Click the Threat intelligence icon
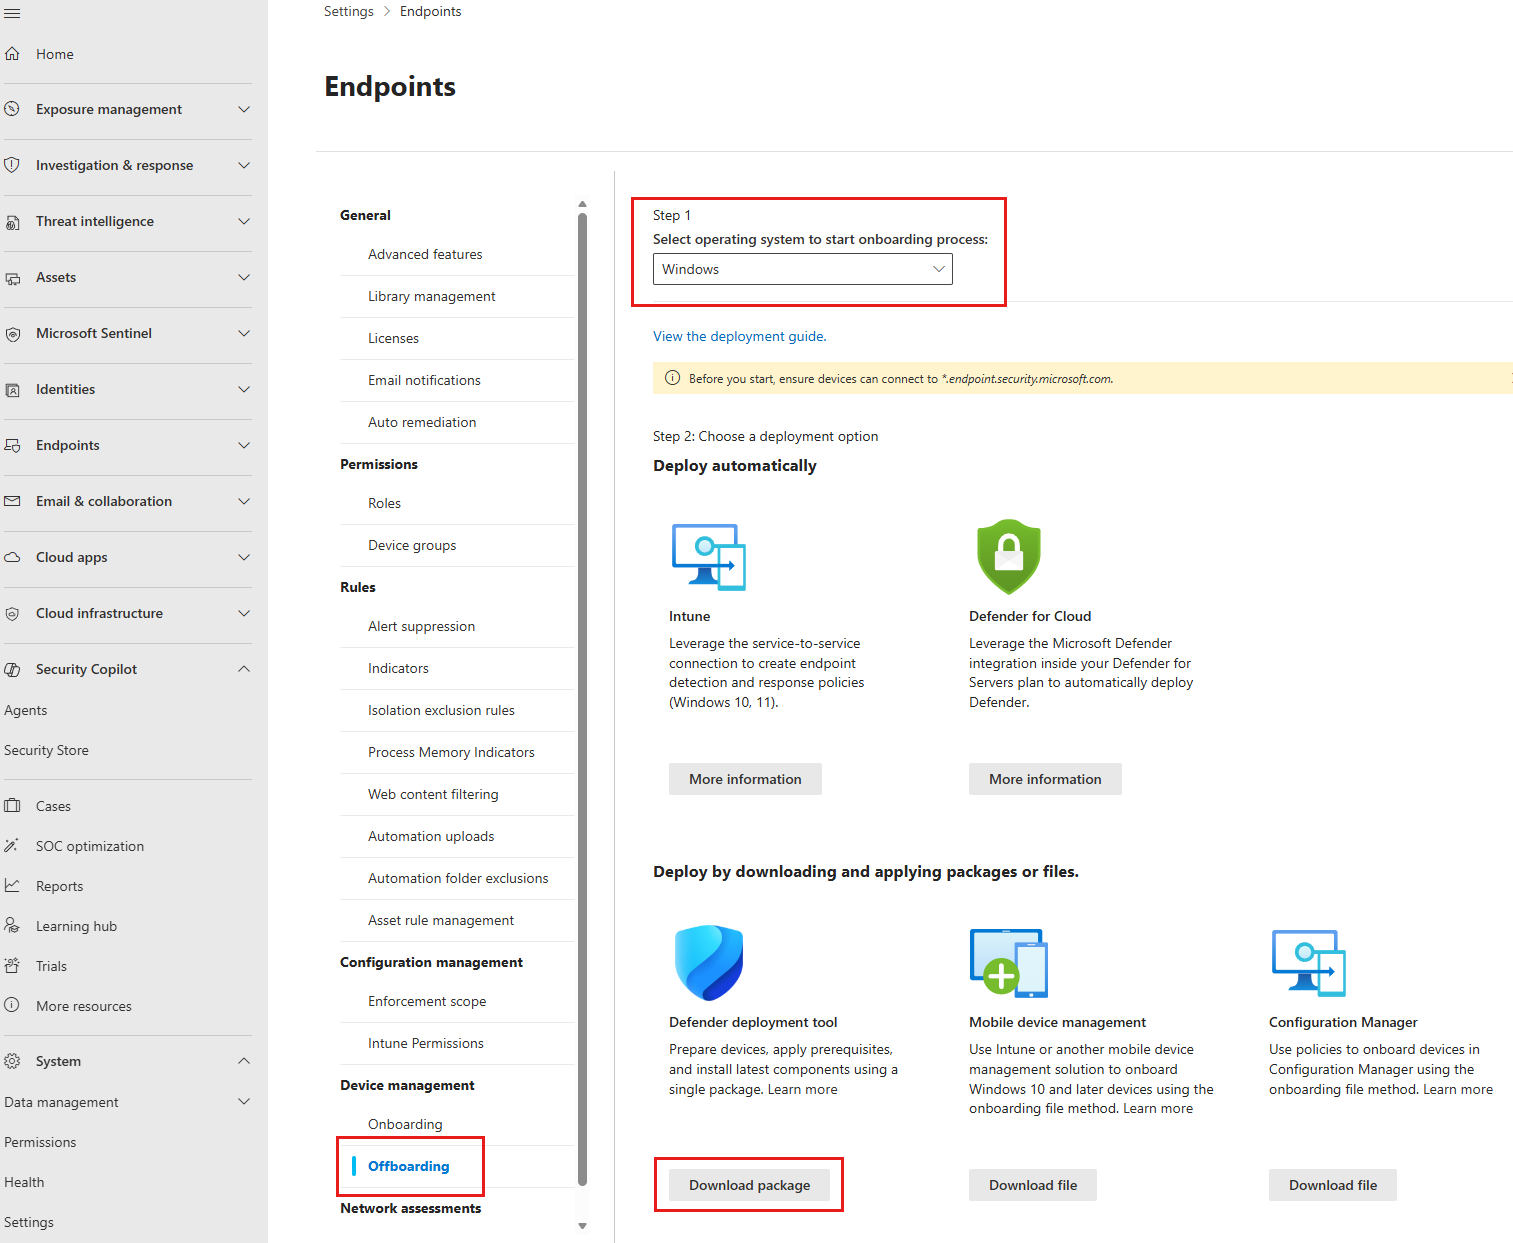This screenshot has height=1243, width=1513. pyautogui.click(x=12, y=222)
